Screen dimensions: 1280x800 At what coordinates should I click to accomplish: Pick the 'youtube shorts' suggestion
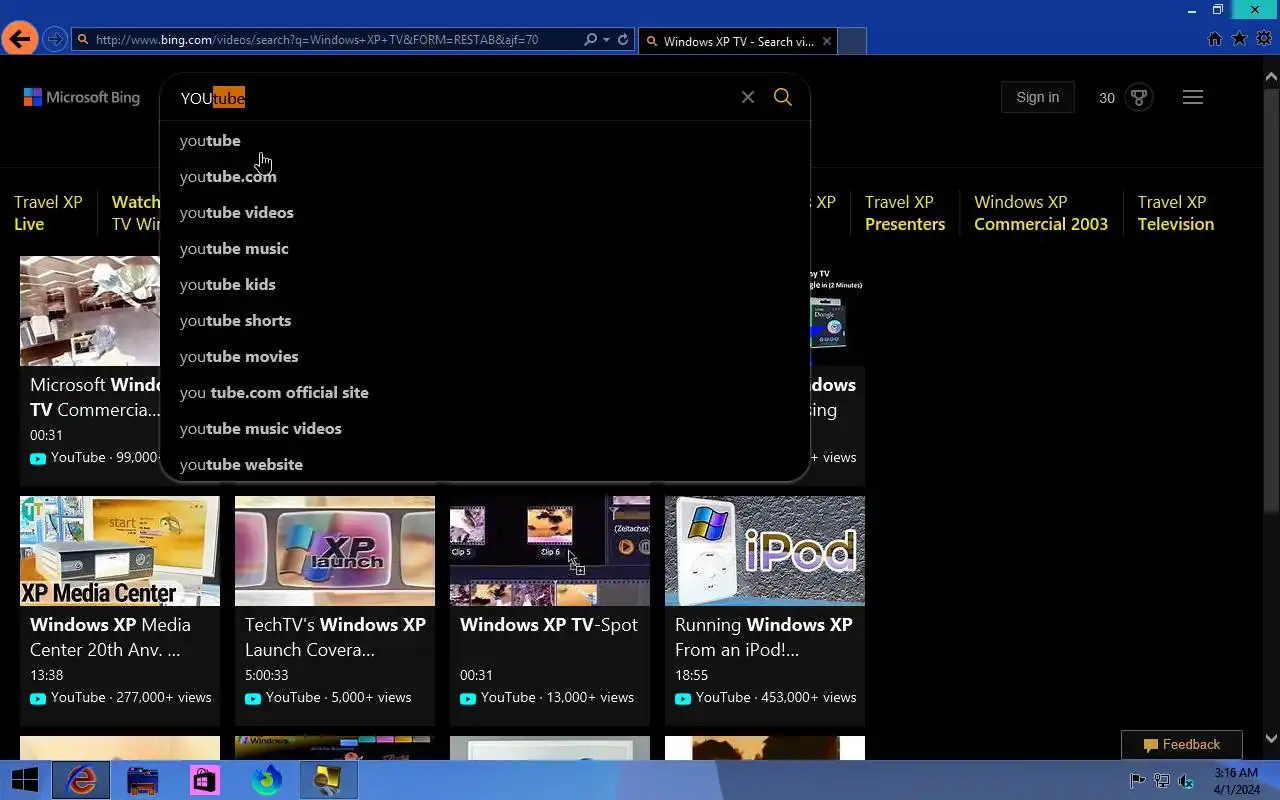tap(485, 321)
